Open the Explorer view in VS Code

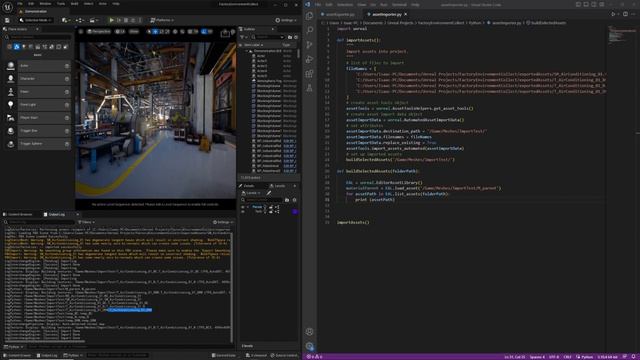[309, 16]
